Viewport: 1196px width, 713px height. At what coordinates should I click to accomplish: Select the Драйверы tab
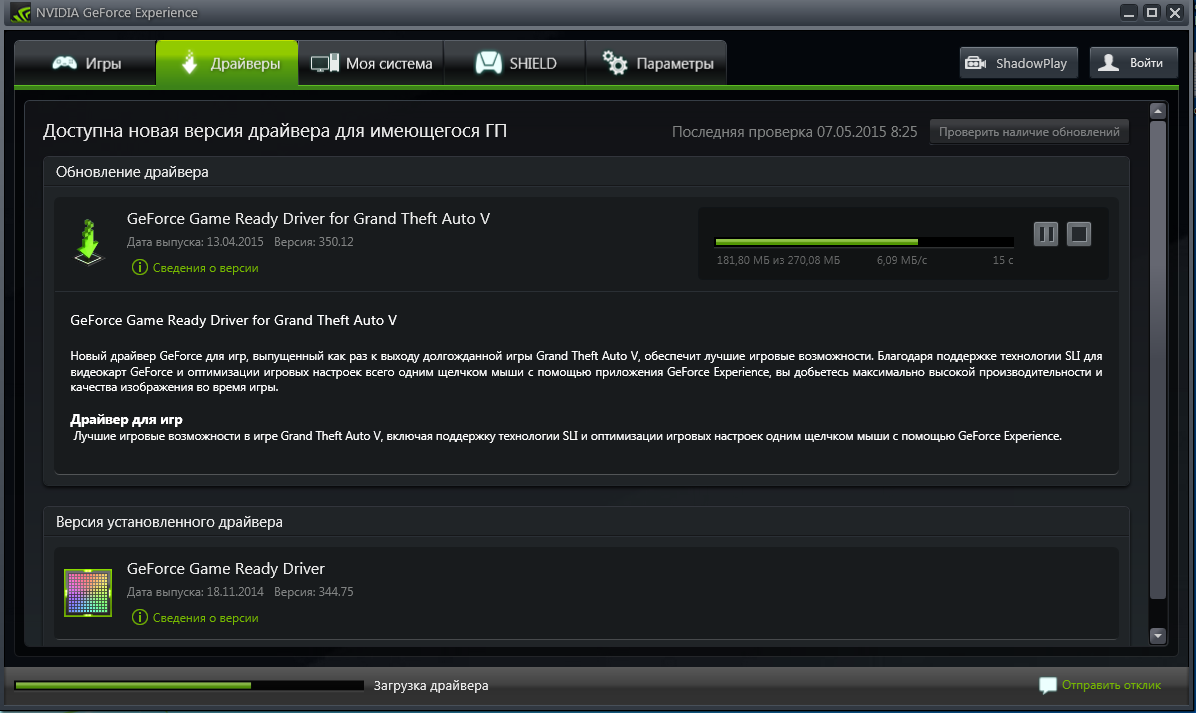227,63
